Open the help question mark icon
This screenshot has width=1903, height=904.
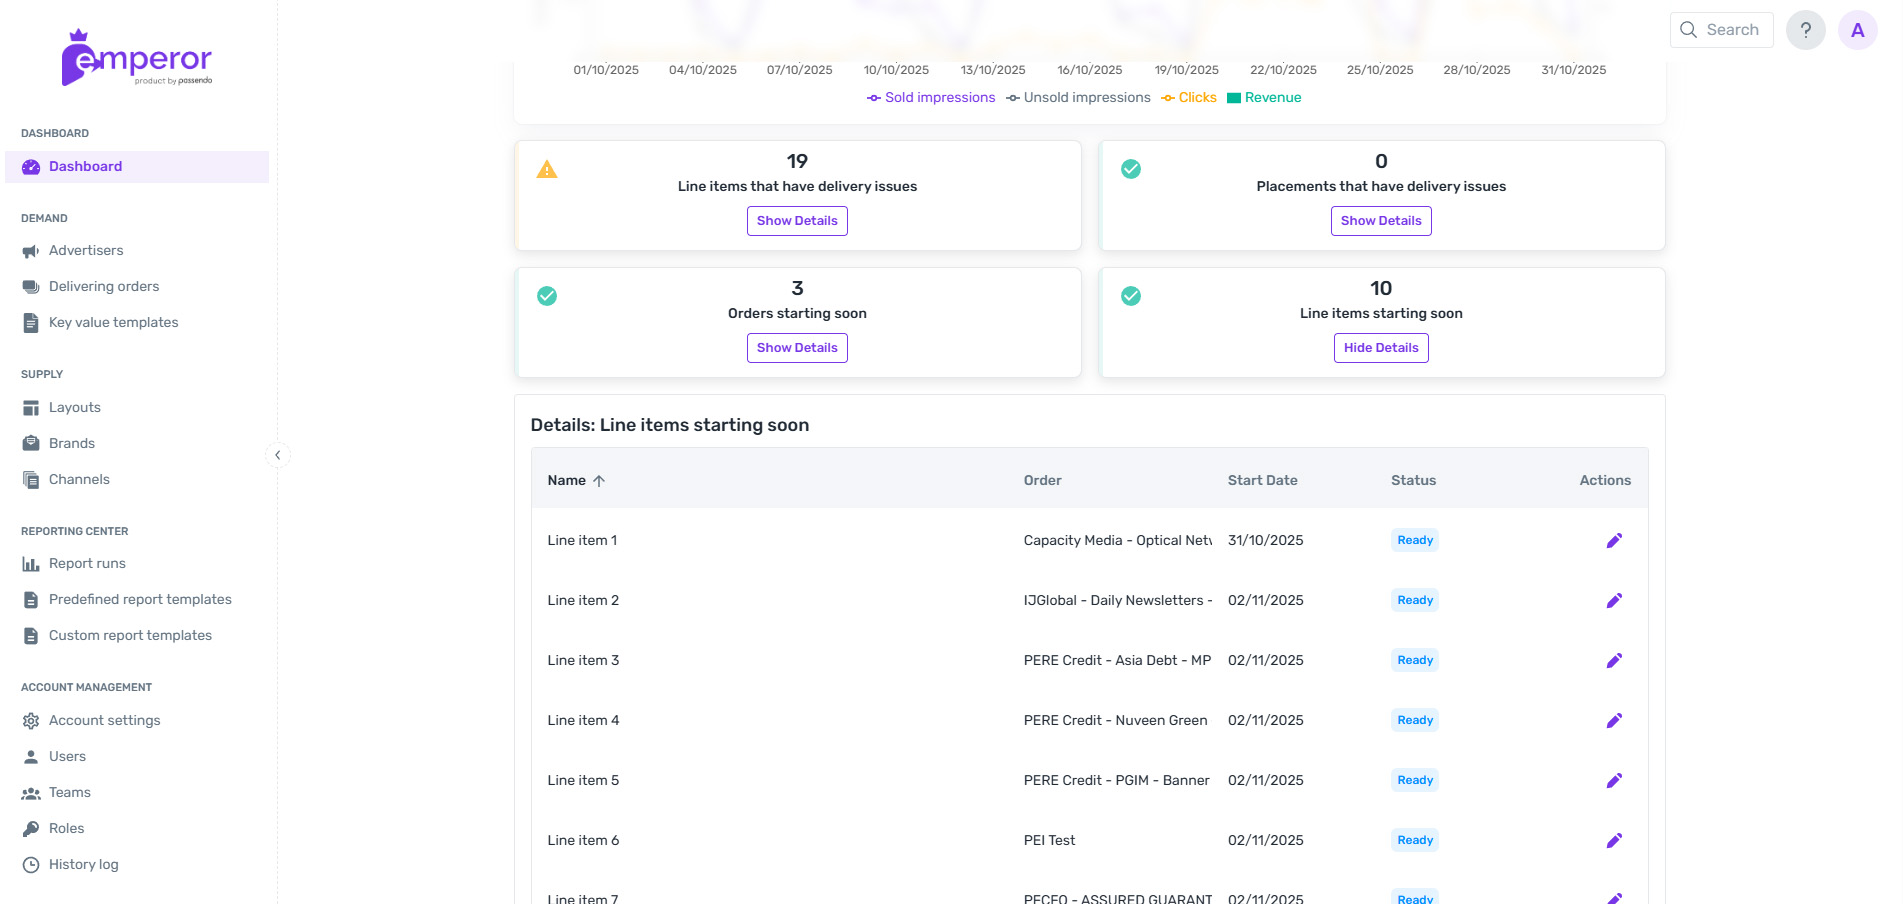tap(1805, 30)
